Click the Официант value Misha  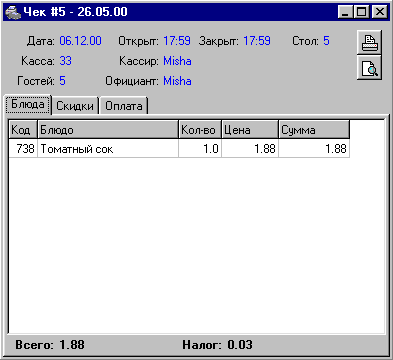pos(177,81)
